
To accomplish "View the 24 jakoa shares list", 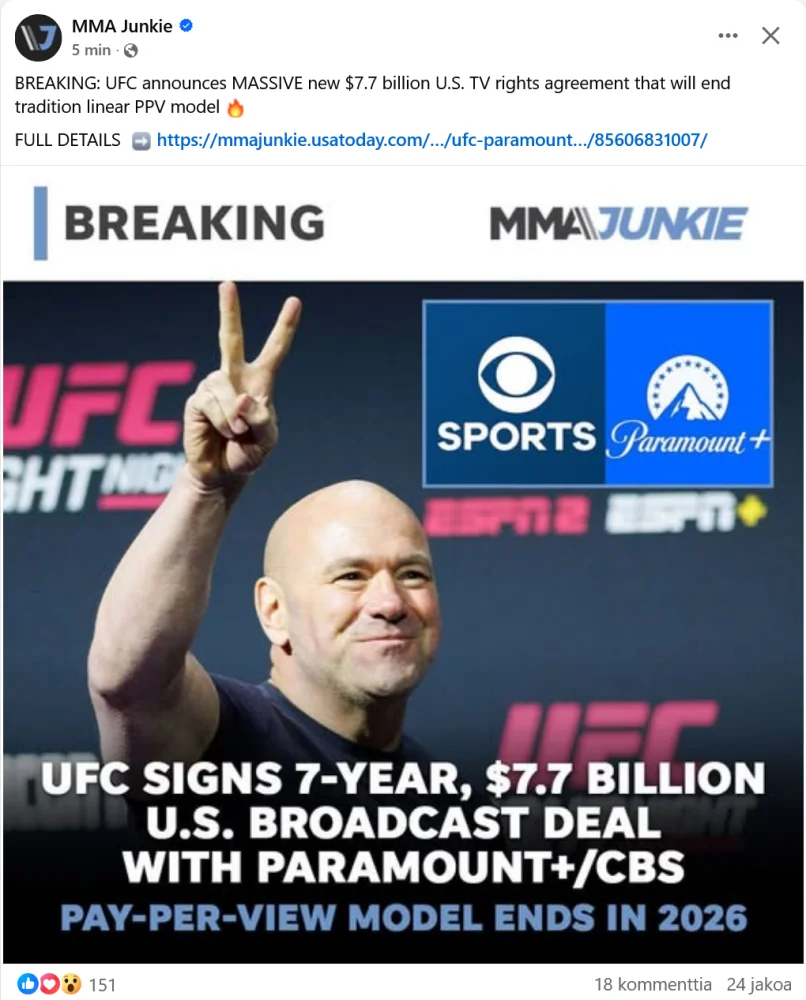I will pos(759,985).
